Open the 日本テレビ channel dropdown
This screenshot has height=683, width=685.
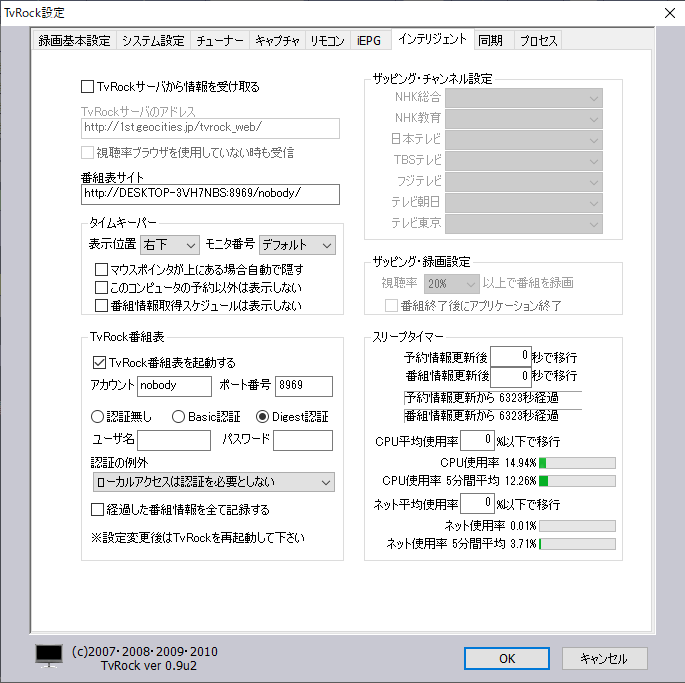524,140
